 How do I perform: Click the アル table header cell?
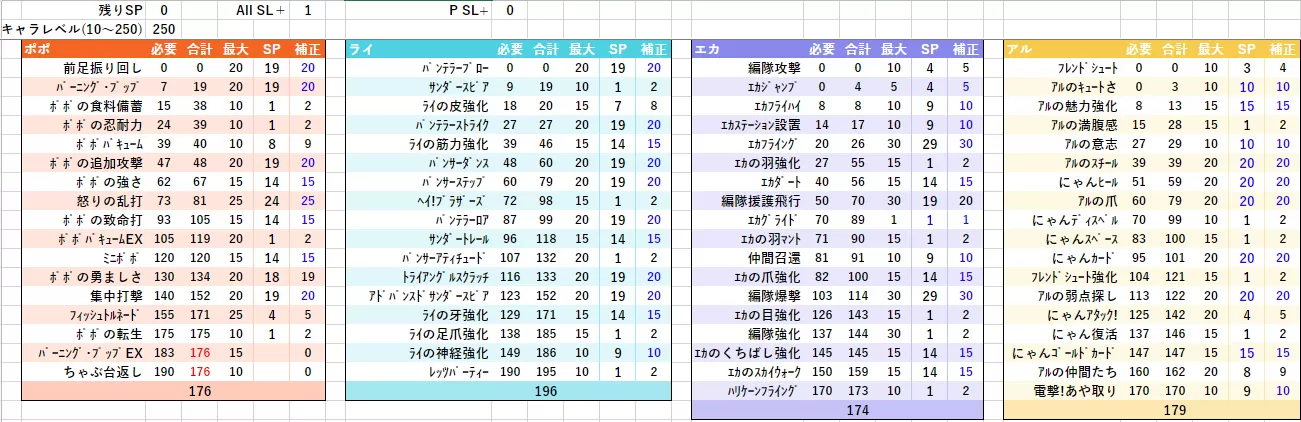point(1062,48)
